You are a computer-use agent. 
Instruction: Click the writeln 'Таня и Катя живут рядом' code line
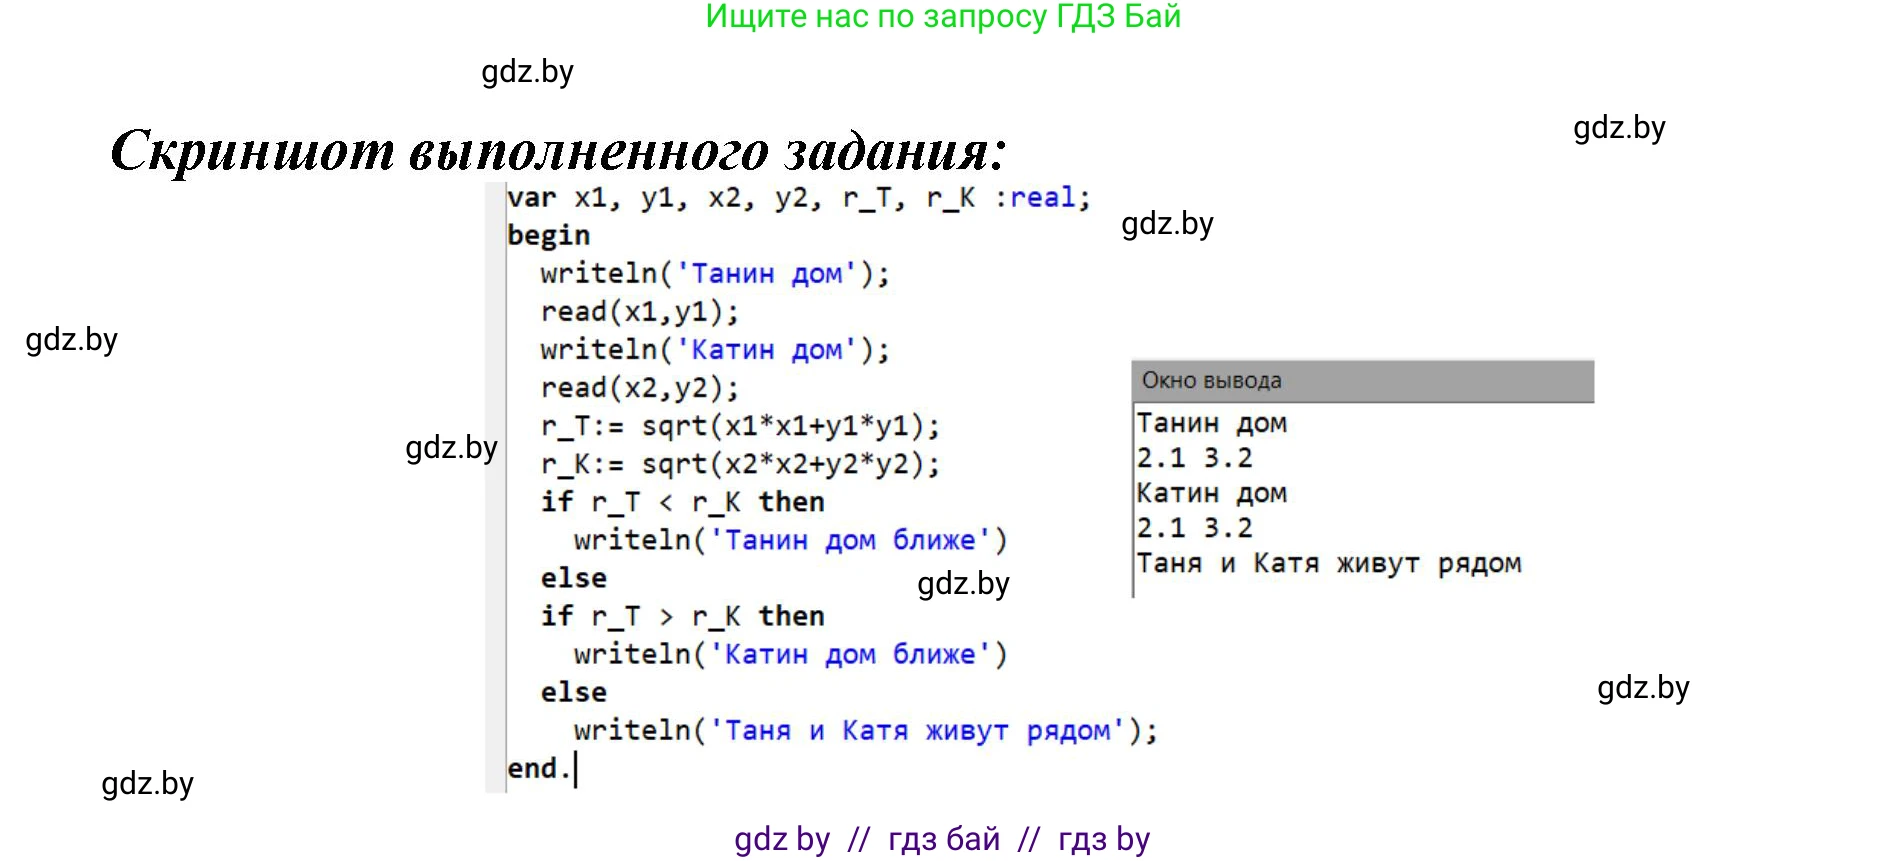pyautogui.click(x=865, y=731)
